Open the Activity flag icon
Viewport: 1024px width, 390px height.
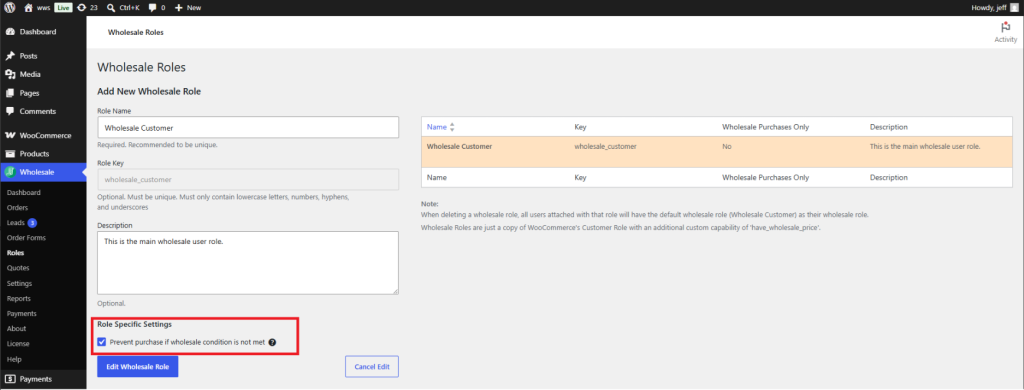(x=1005, y=27)
